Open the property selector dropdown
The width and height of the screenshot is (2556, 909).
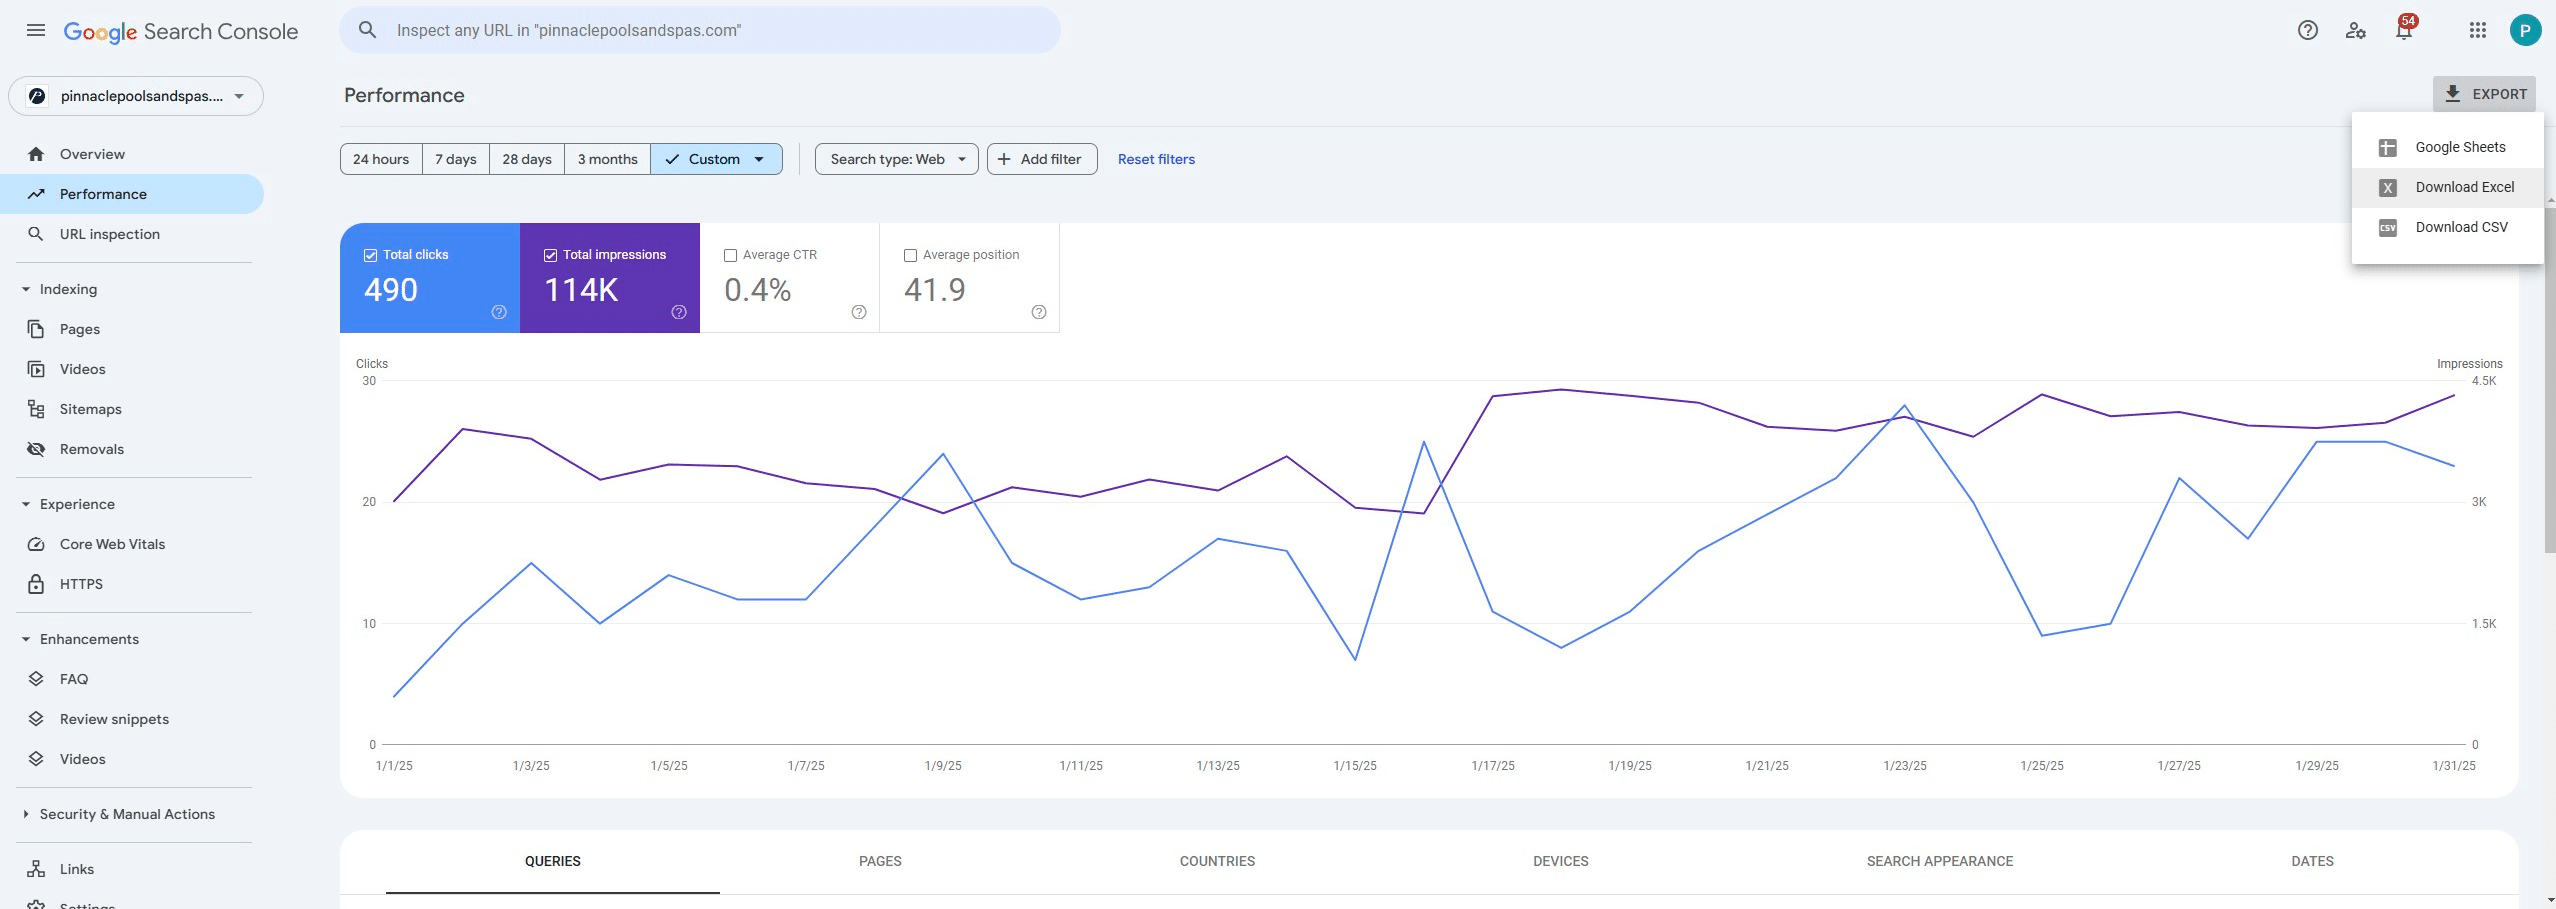click(136, 96)
